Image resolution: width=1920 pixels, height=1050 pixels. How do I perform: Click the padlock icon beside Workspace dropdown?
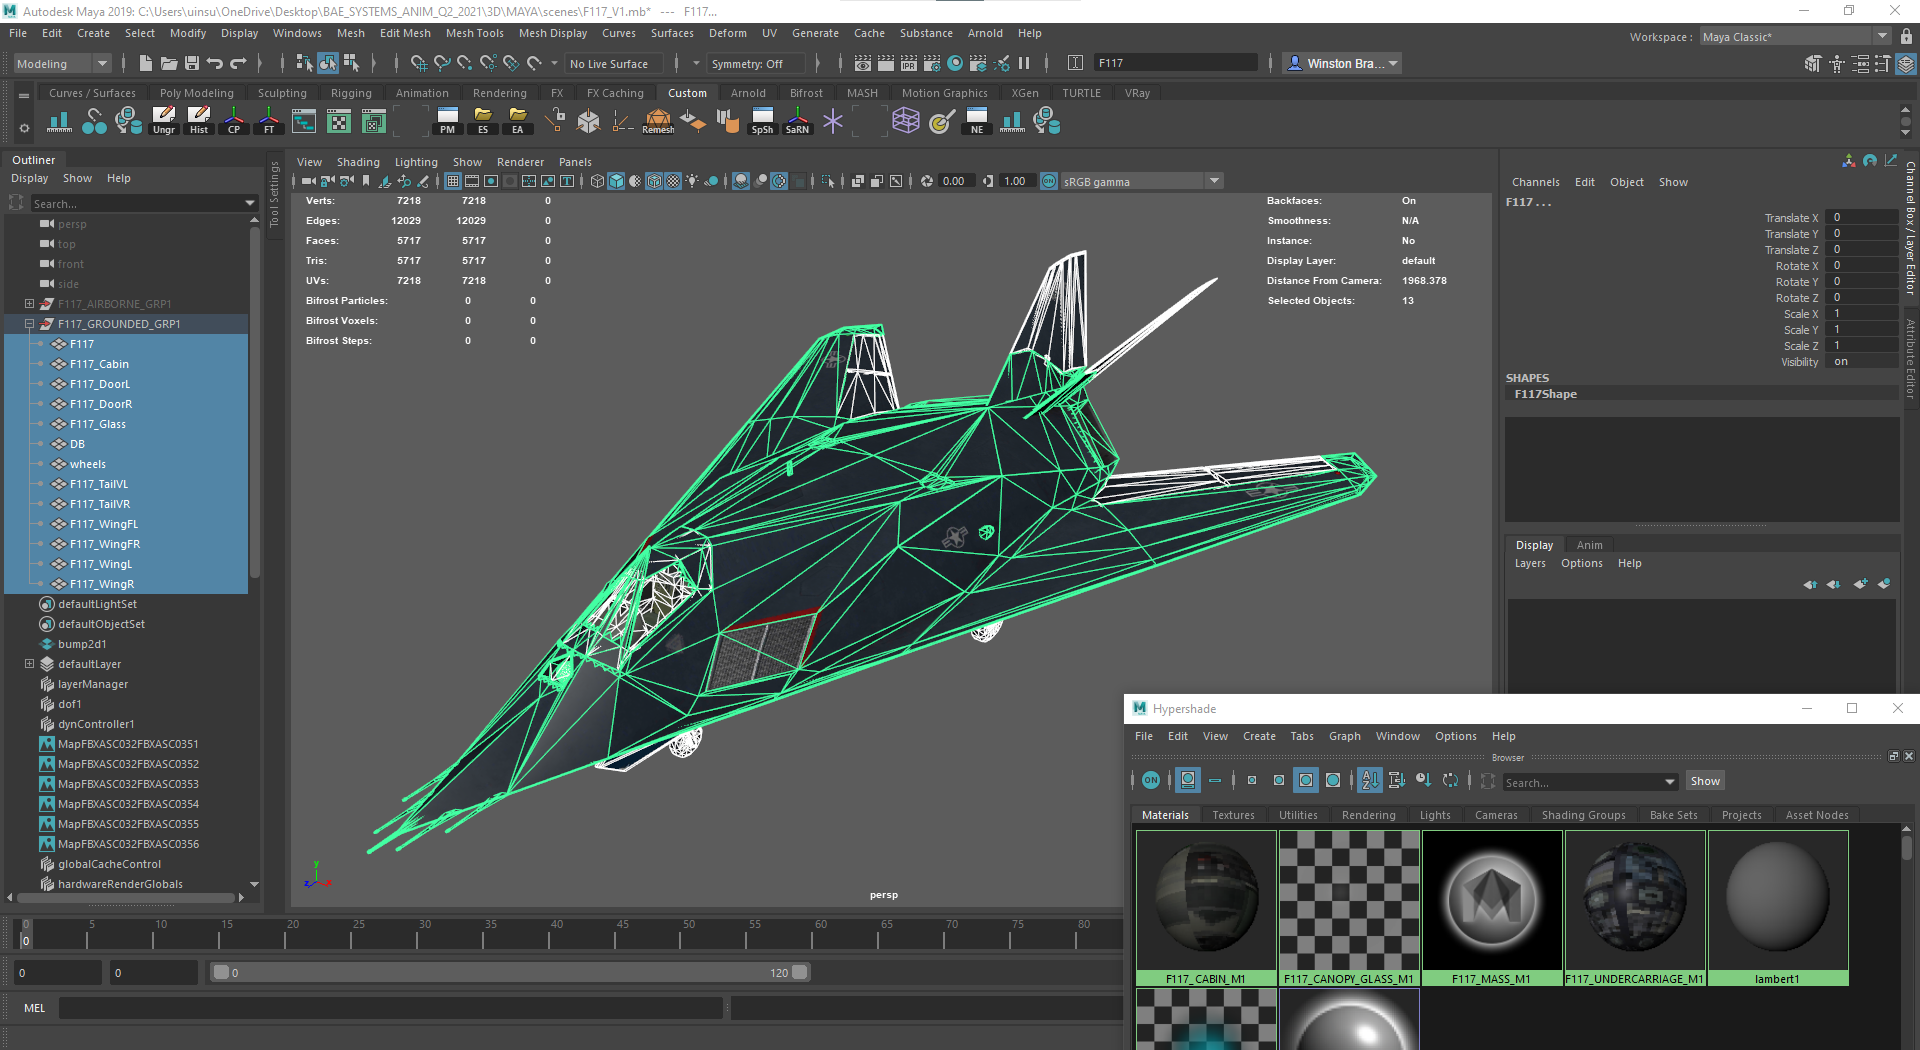(1906, 36)
